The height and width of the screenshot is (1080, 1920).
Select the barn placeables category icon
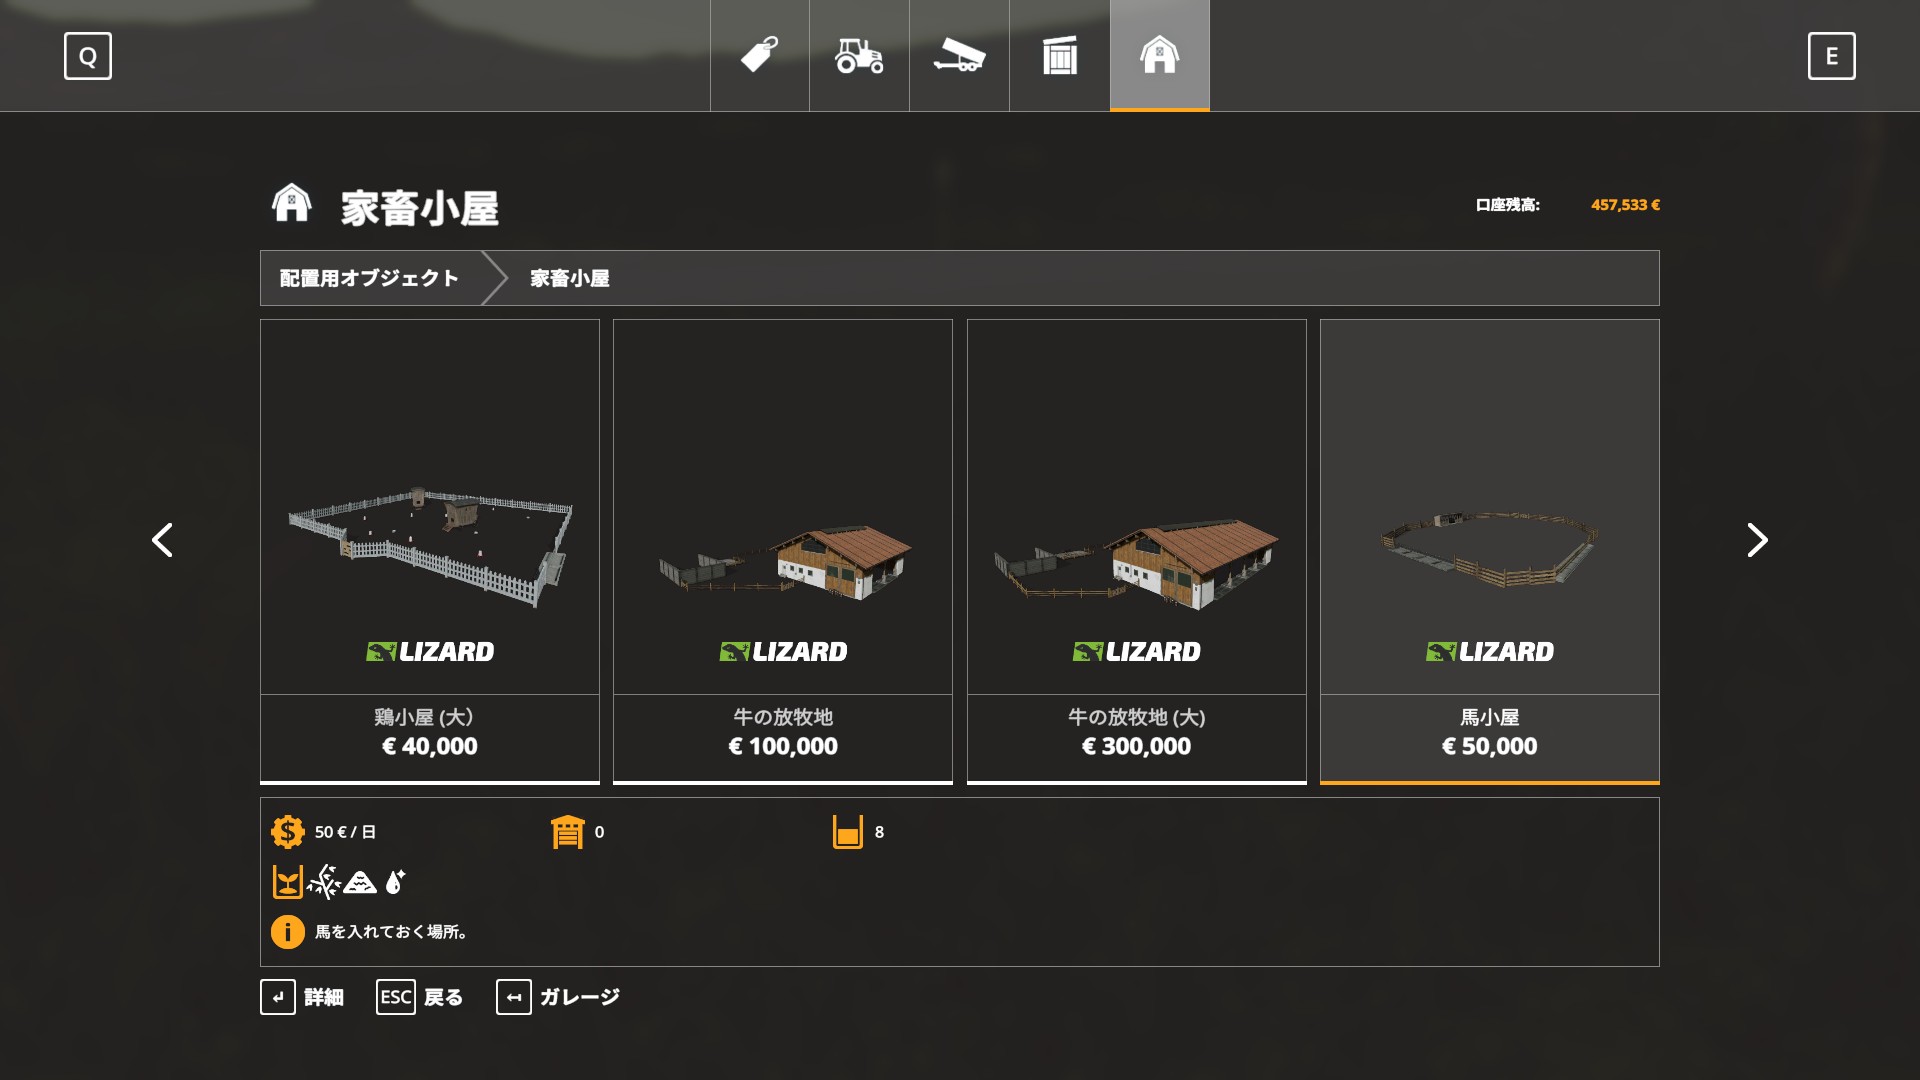click(1160, 56)
